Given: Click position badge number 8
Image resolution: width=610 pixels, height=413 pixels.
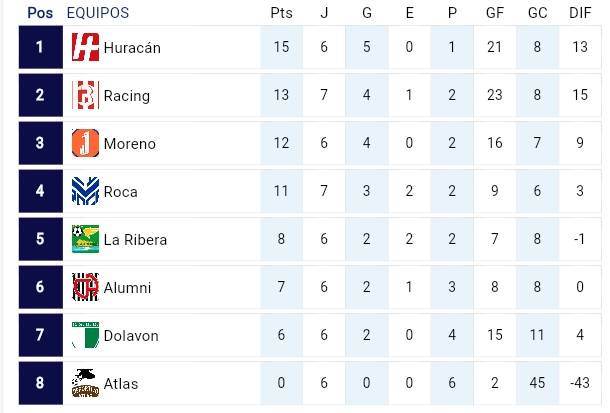Looking at the screenshot, I should [40, 383].
